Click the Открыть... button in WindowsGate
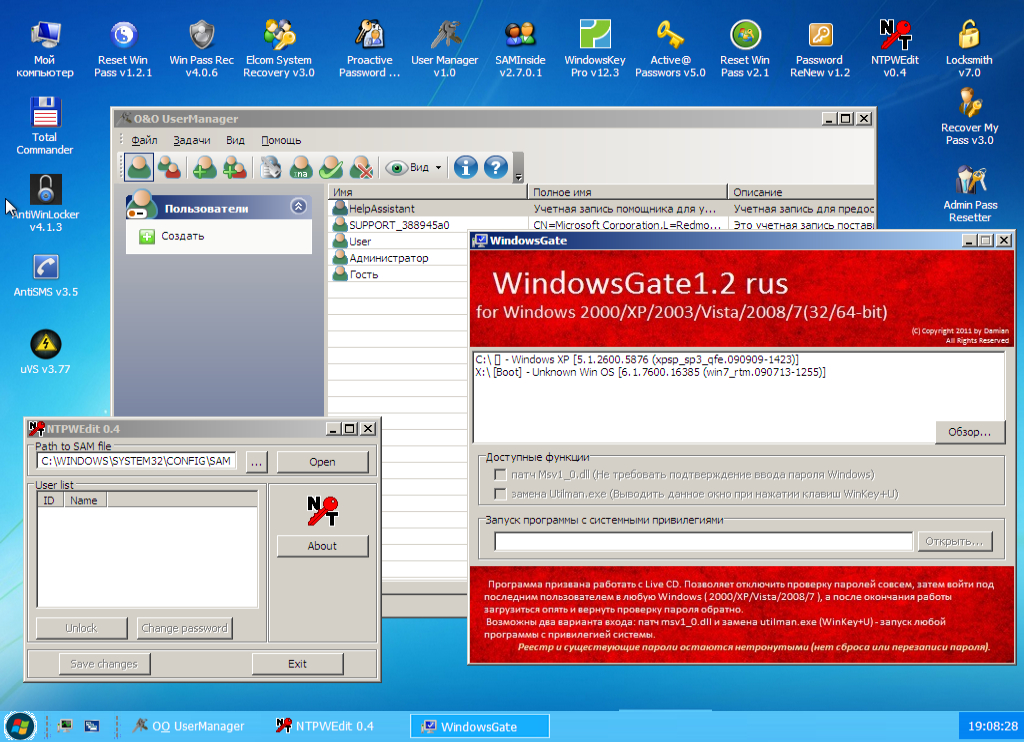Image resolution: width=1024 pixels, height=742 pixels. [x=955, y=541]
